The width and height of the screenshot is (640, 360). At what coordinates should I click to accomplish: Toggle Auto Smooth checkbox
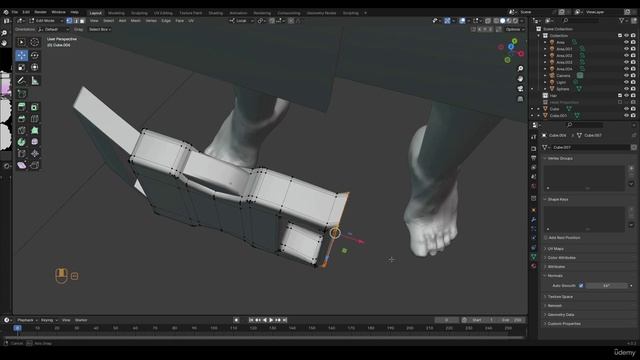tap(581, 286)
